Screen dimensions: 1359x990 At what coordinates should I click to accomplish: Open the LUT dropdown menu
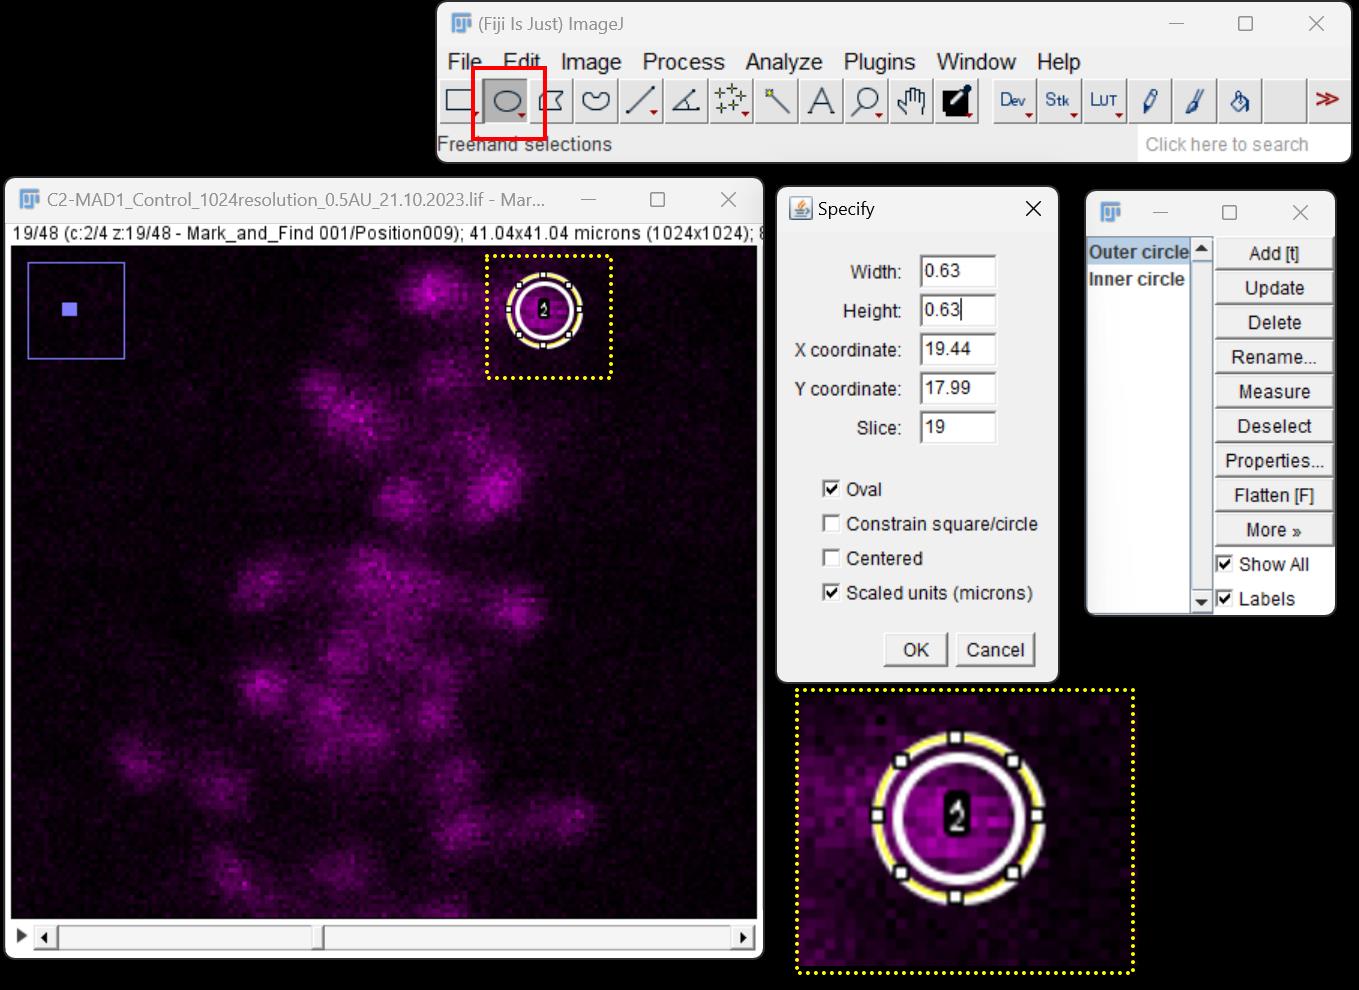point(1104,101)
